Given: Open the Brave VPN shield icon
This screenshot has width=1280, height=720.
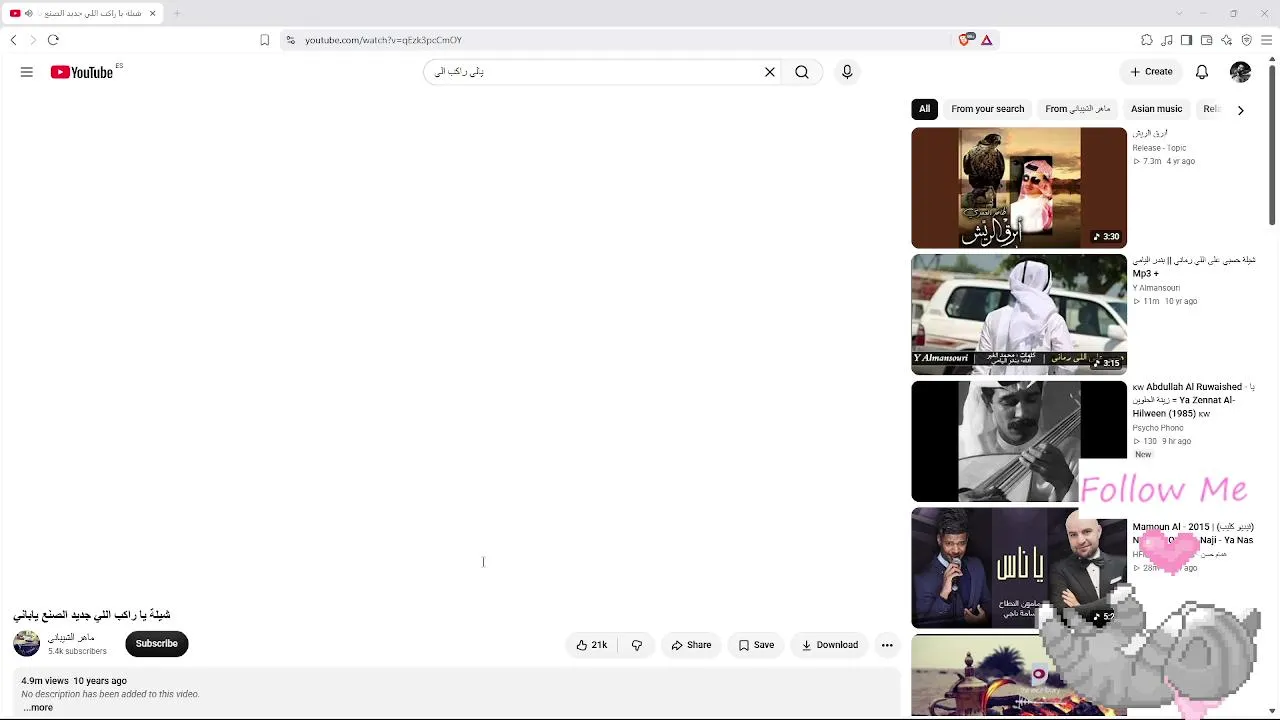Looking at the screenshot, I should (x=1246, y=40).
